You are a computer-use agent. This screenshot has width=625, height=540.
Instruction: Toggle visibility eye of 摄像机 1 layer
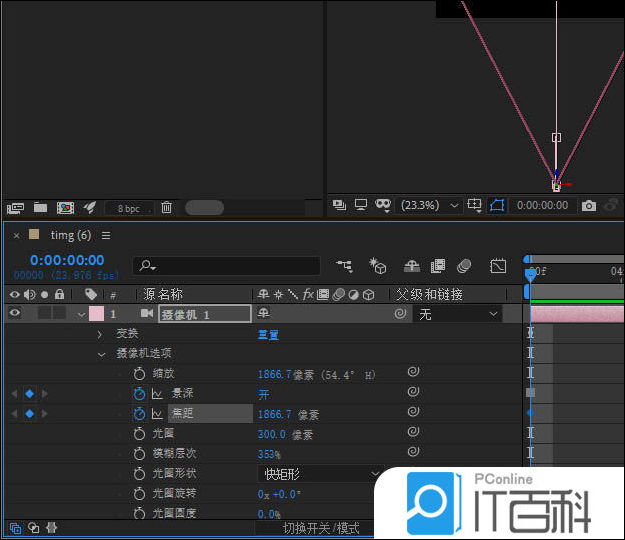pos(15,314)
